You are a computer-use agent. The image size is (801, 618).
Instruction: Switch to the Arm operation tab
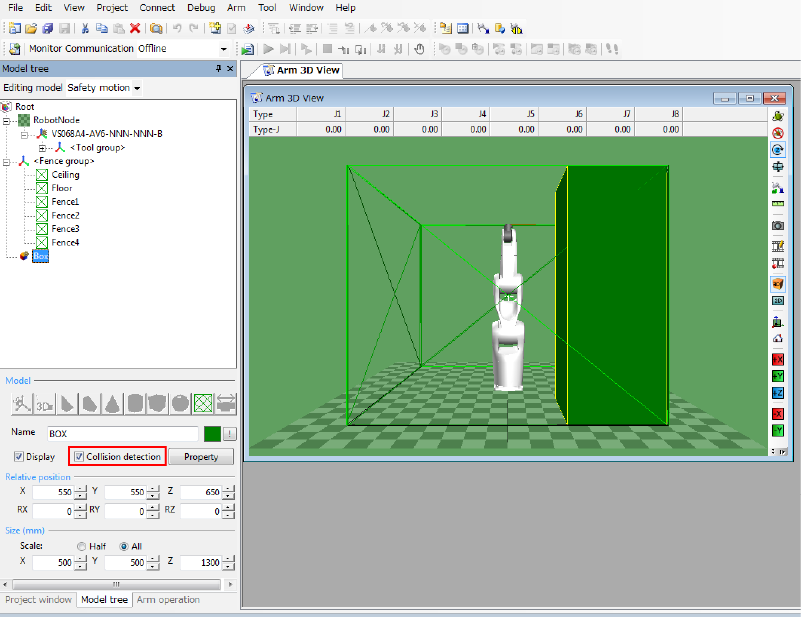pos(168,600)
